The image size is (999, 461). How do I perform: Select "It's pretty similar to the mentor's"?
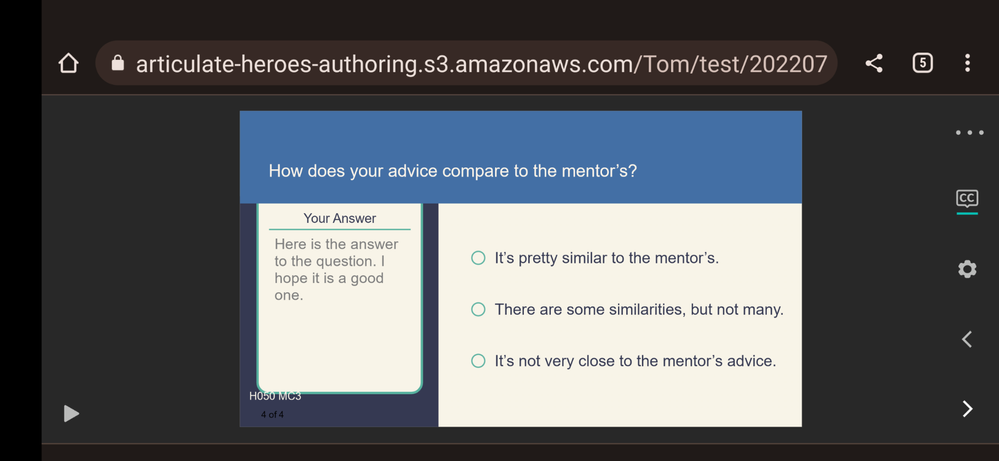479,258
